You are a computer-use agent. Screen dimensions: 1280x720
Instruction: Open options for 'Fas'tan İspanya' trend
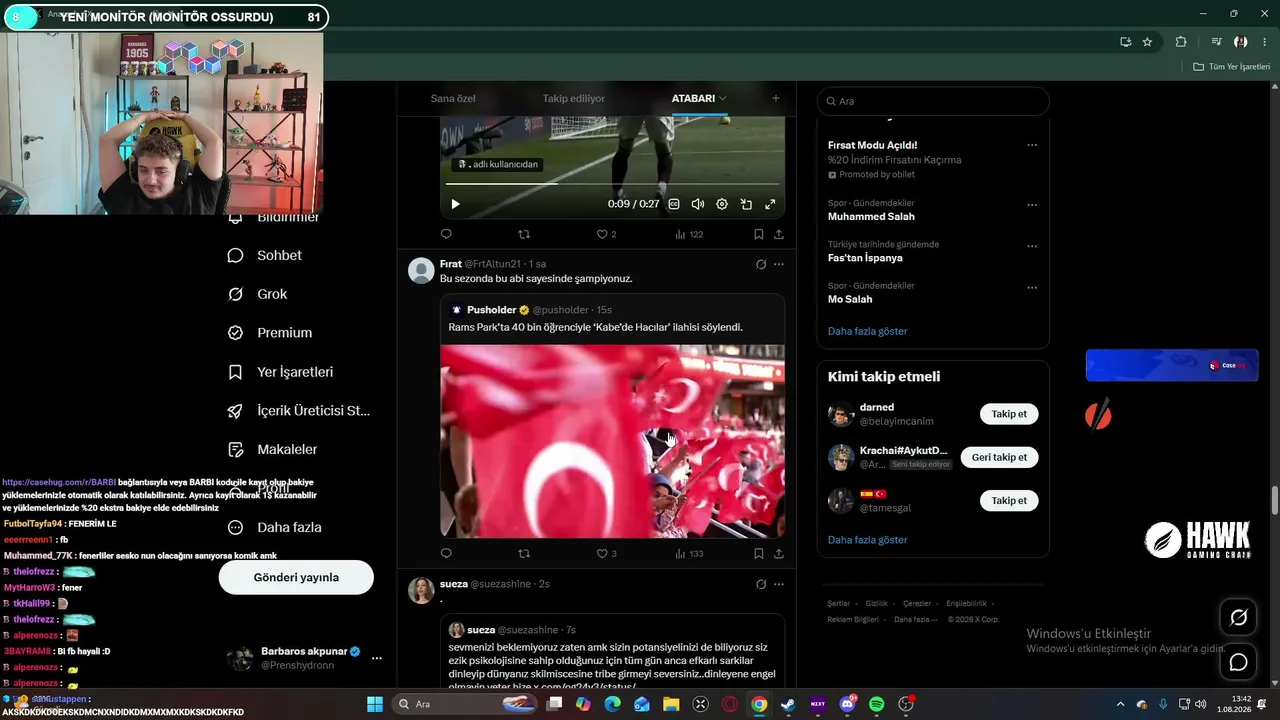click(1032, 245)
